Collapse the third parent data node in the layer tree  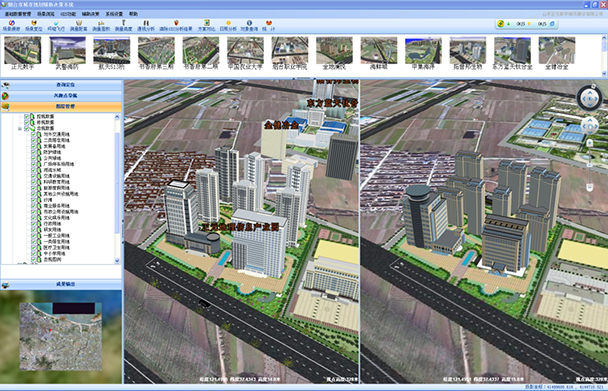20,128
